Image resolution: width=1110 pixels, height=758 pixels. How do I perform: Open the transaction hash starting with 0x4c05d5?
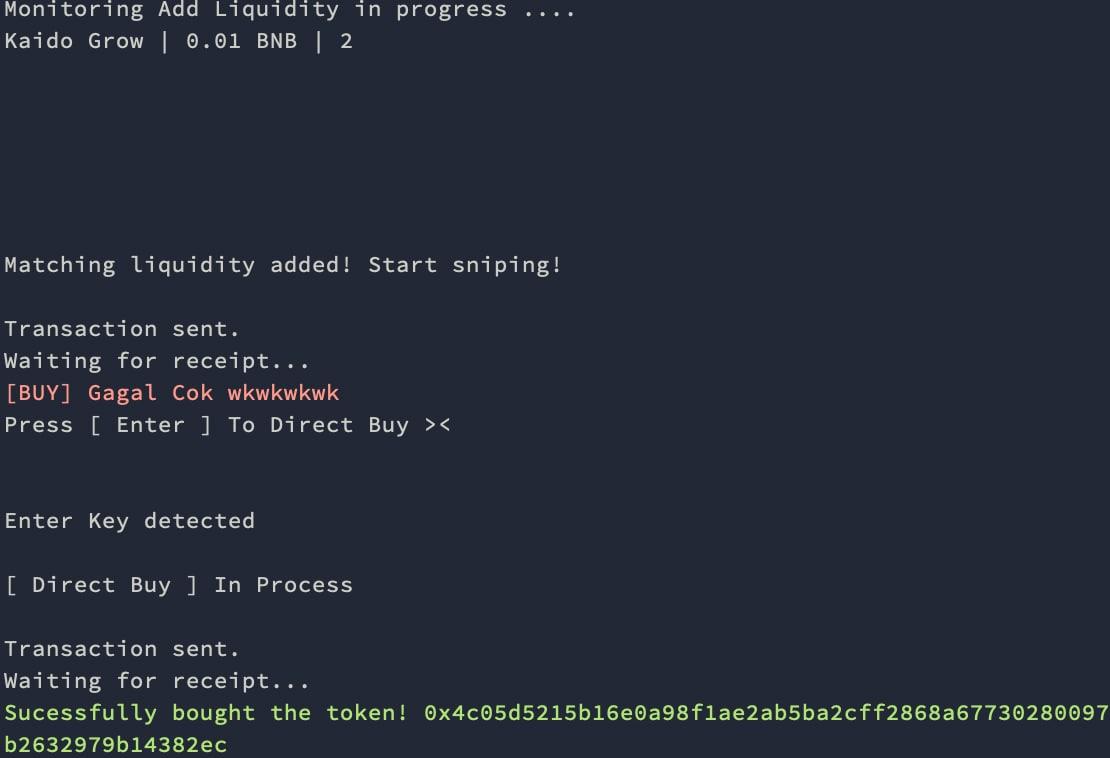(766, 713)
